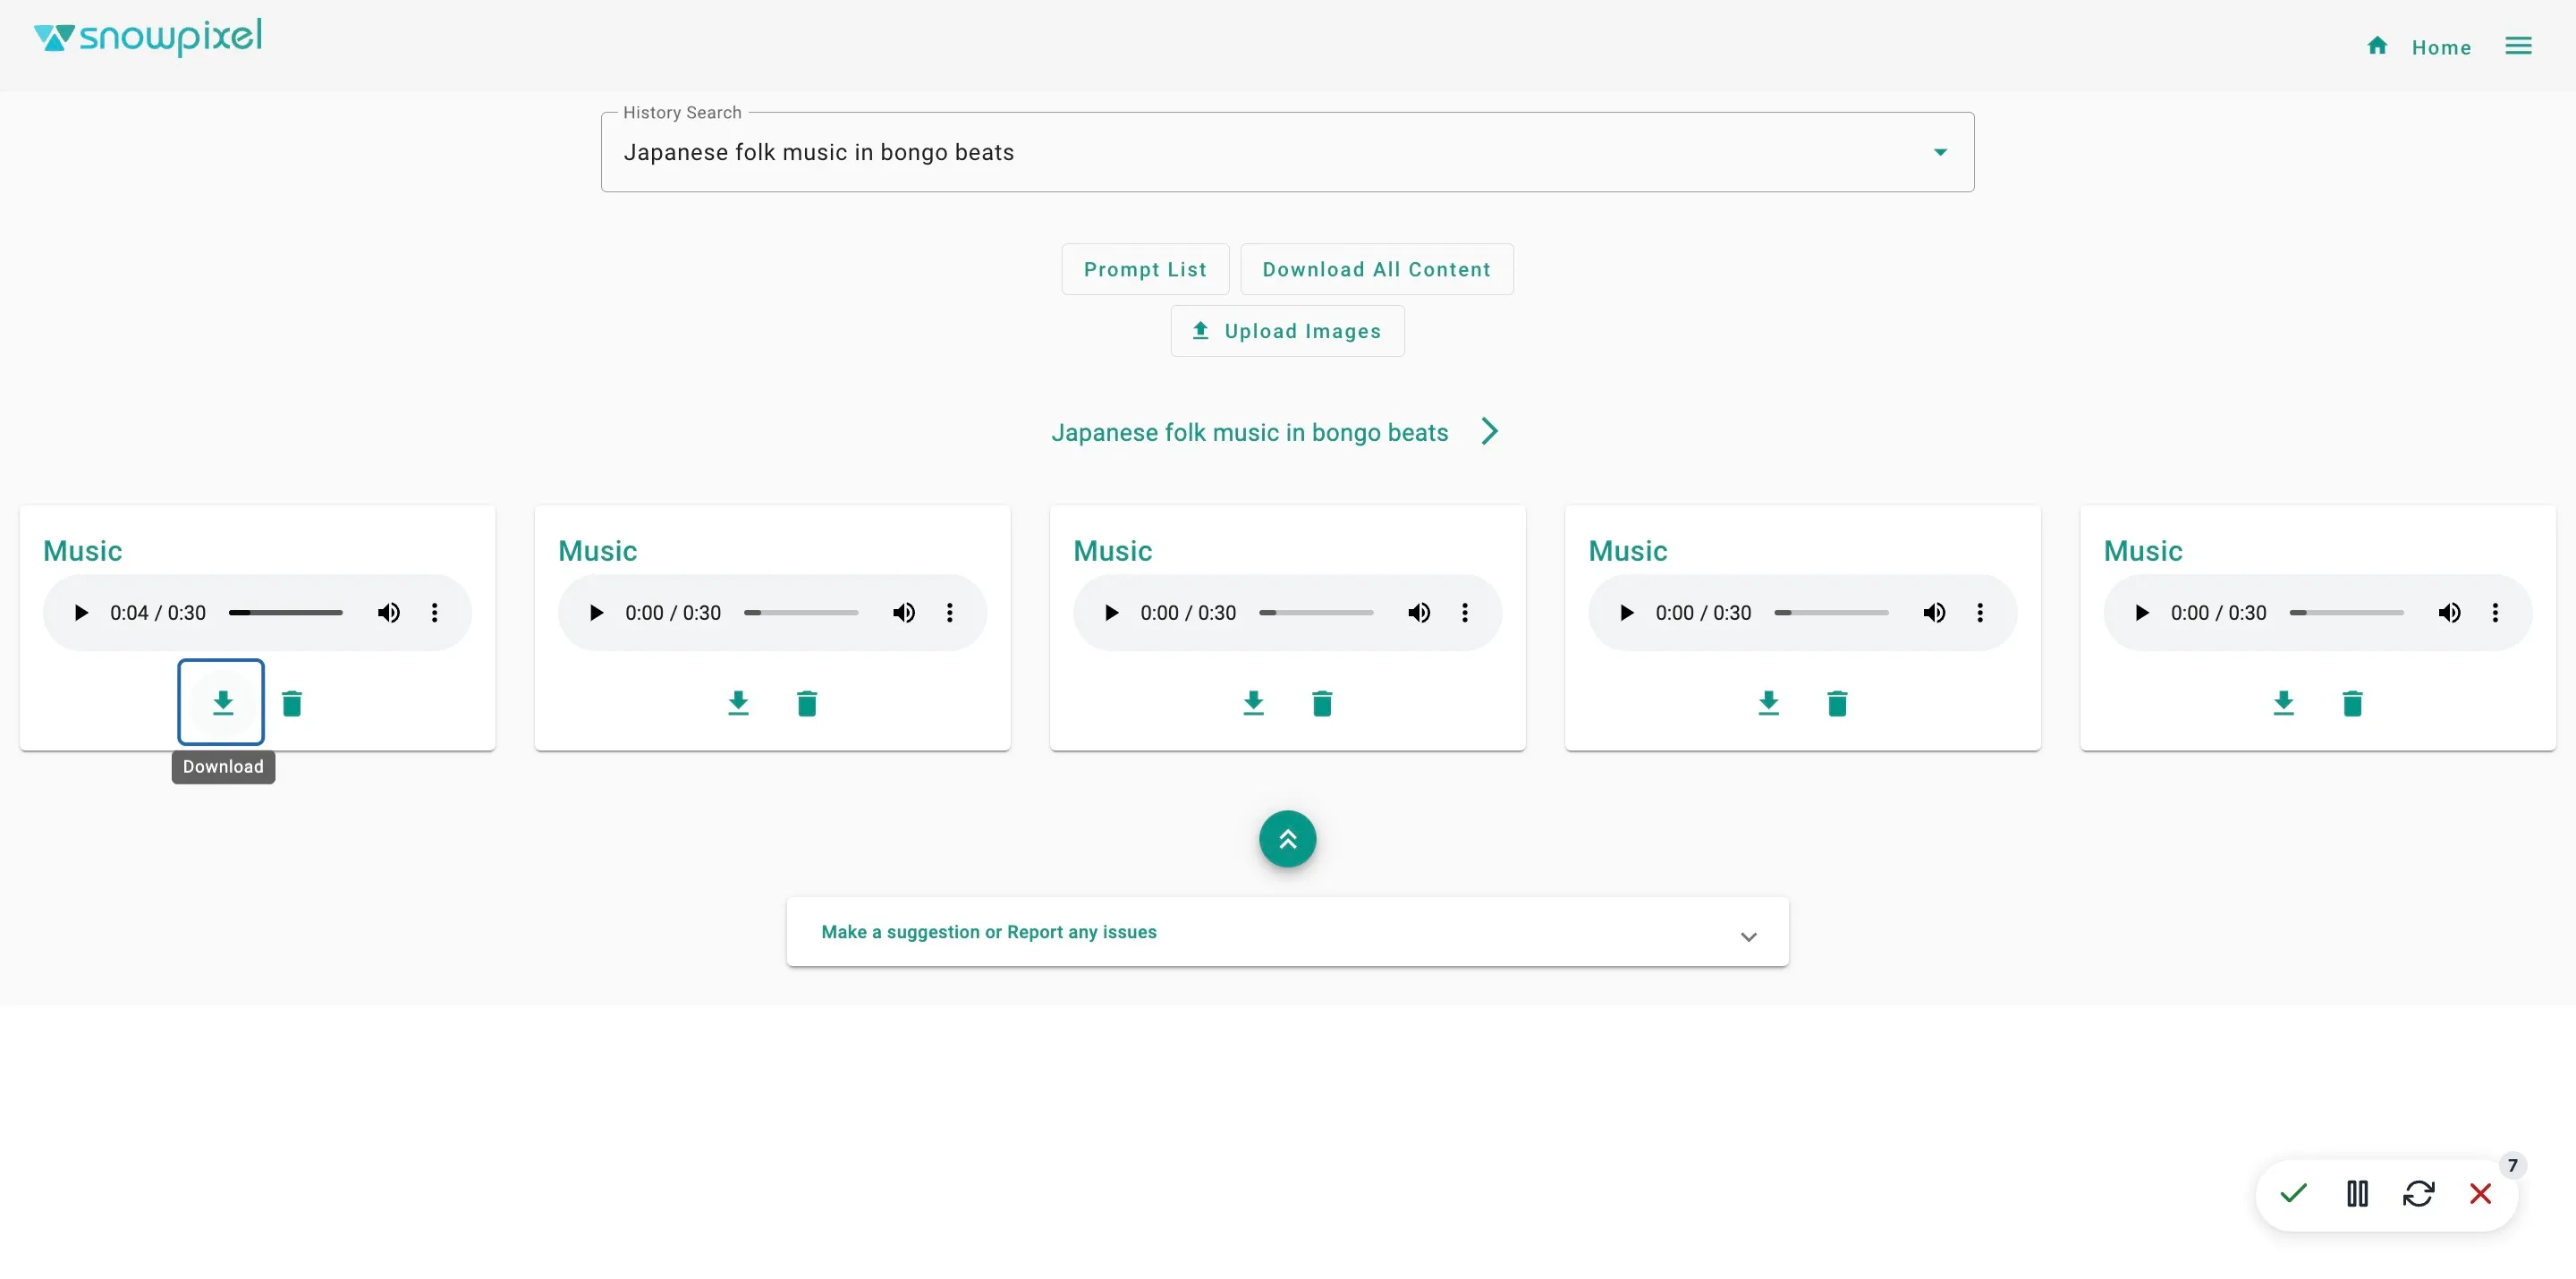2576x1279 pixels.
Task: Open the Prompt List
Action: pos(1145,270)
